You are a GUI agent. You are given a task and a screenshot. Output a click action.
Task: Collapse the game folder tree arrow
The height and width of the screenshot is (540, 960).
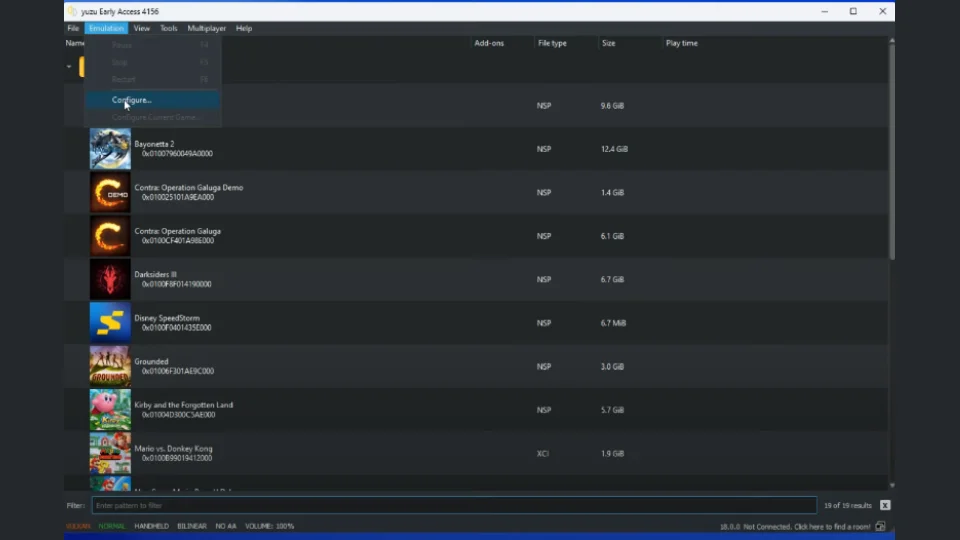click(69, 66)
